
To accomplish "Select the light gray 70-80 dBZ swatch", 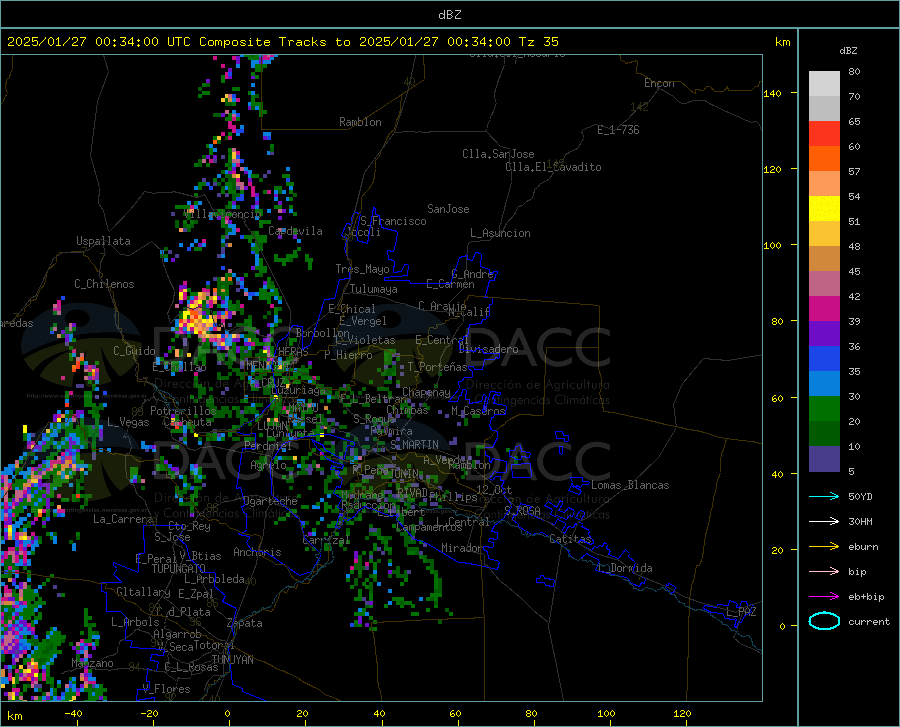I will tap(824, 84).
